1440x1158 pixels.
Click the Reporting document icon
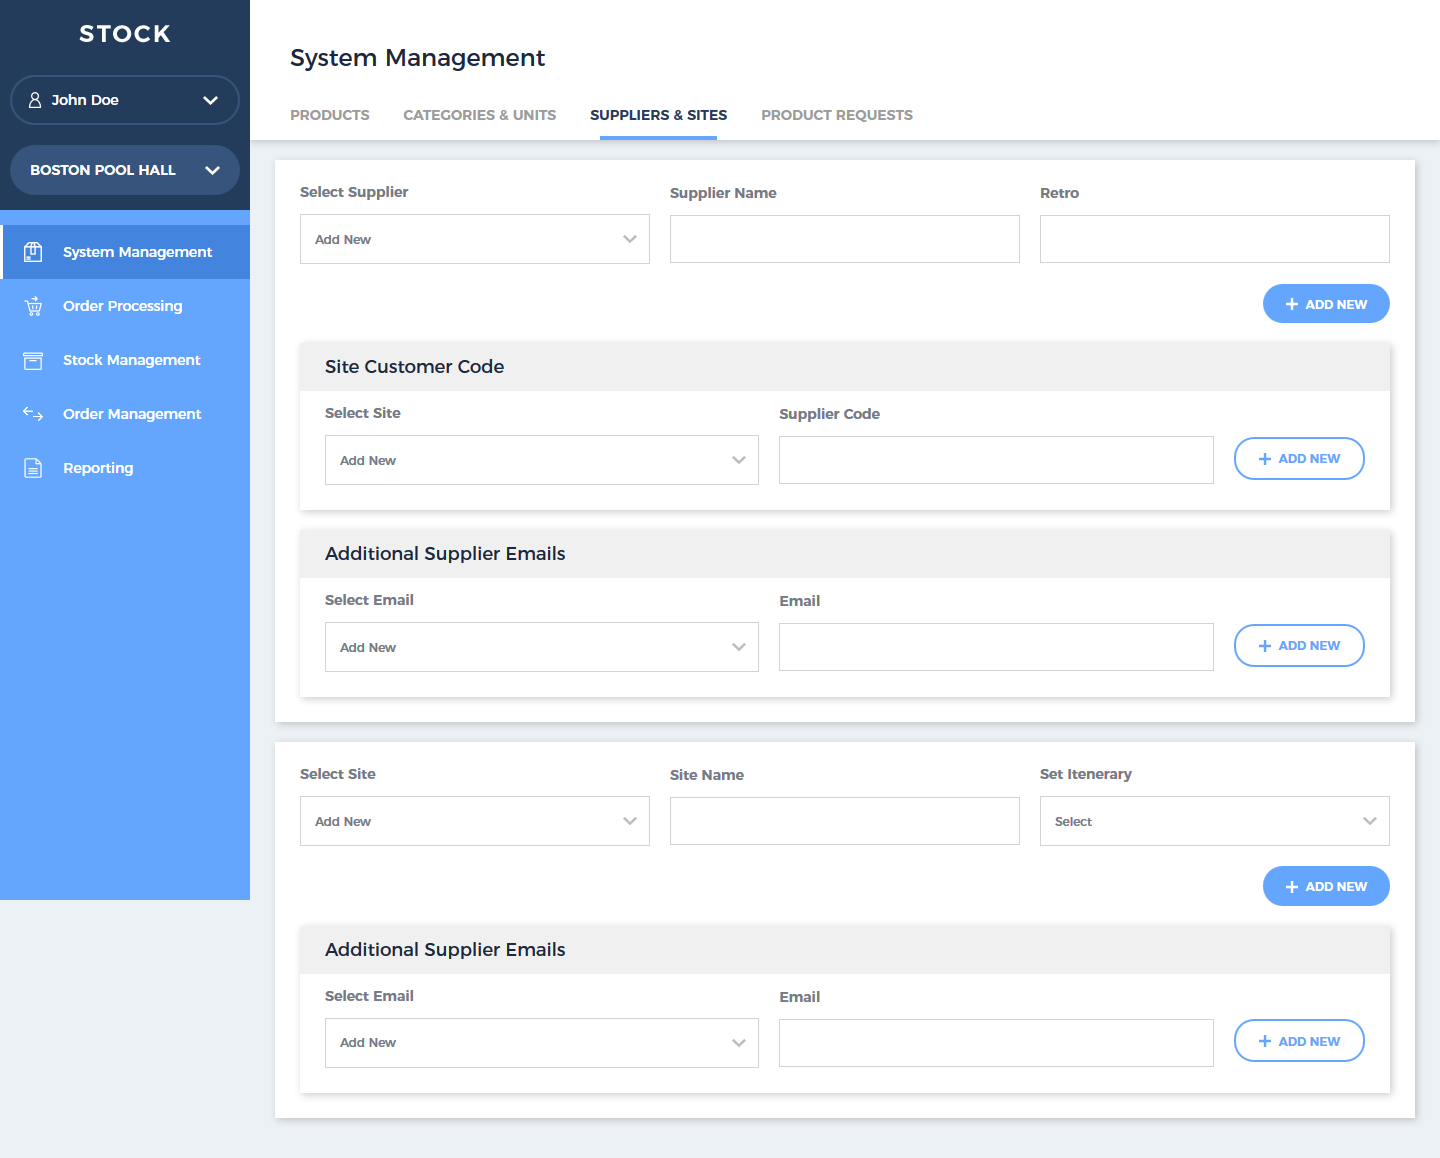33,468
